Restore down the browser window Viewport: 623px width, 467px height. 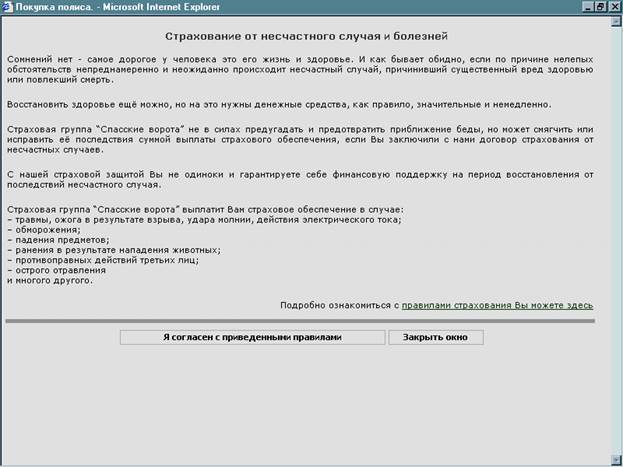pos(600,7)
